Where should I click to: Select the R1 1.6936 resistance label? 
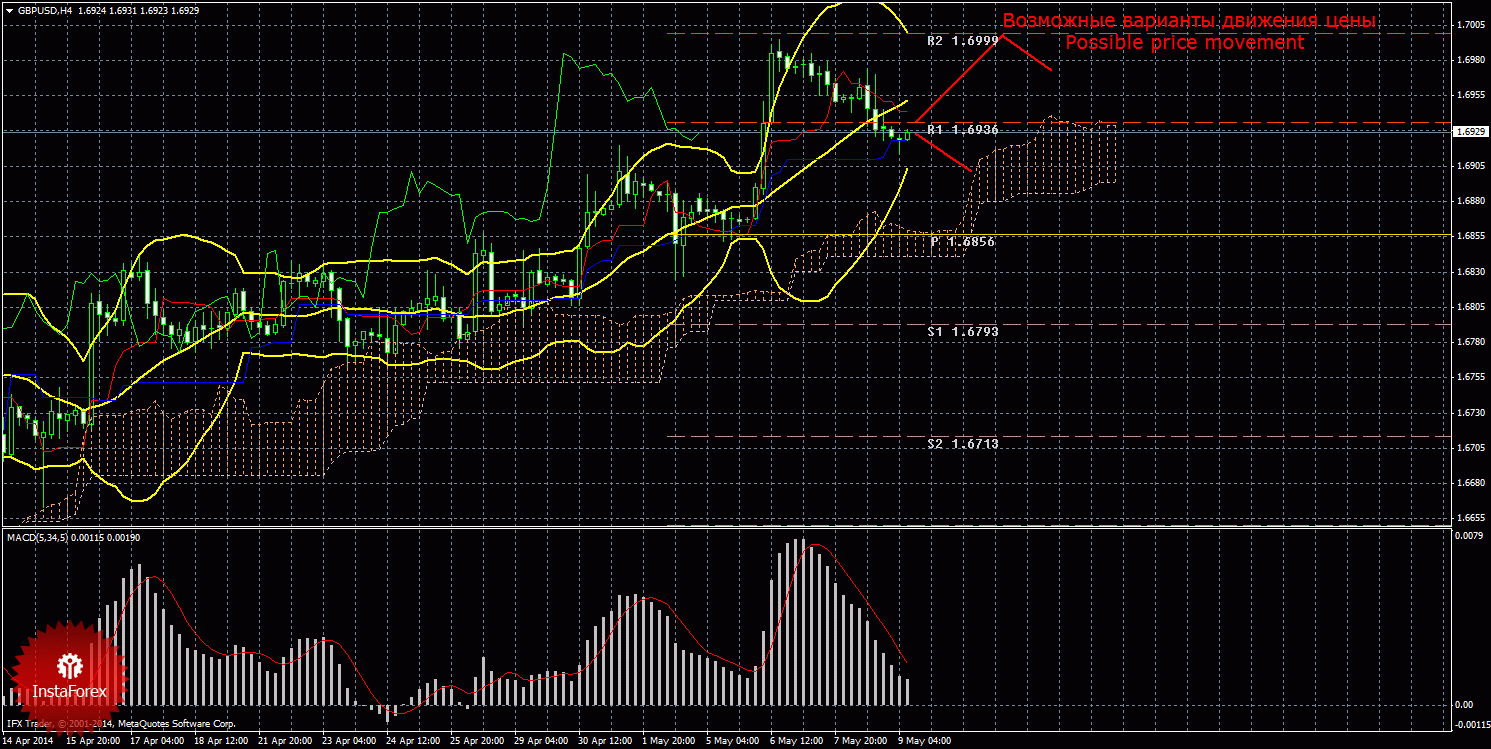tap(961, 130)
